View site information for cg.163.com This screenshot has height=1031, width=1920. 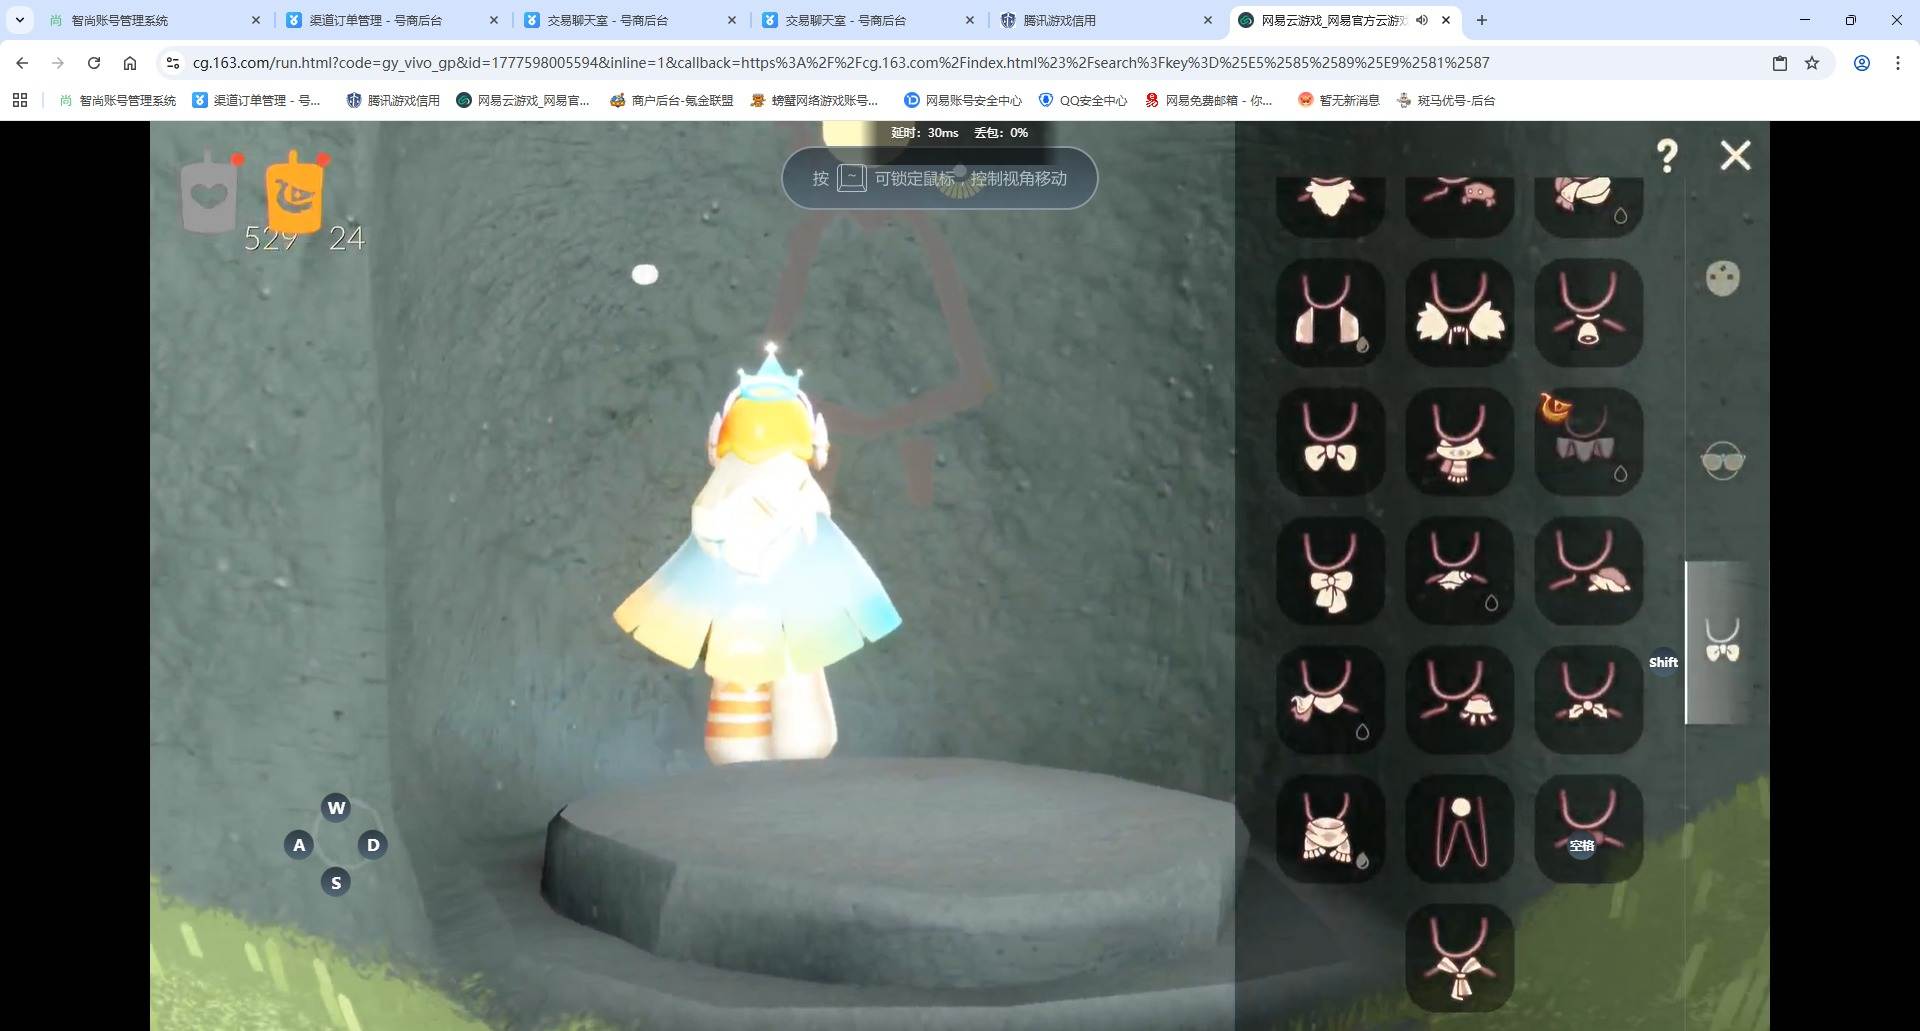tap(173, 63)
